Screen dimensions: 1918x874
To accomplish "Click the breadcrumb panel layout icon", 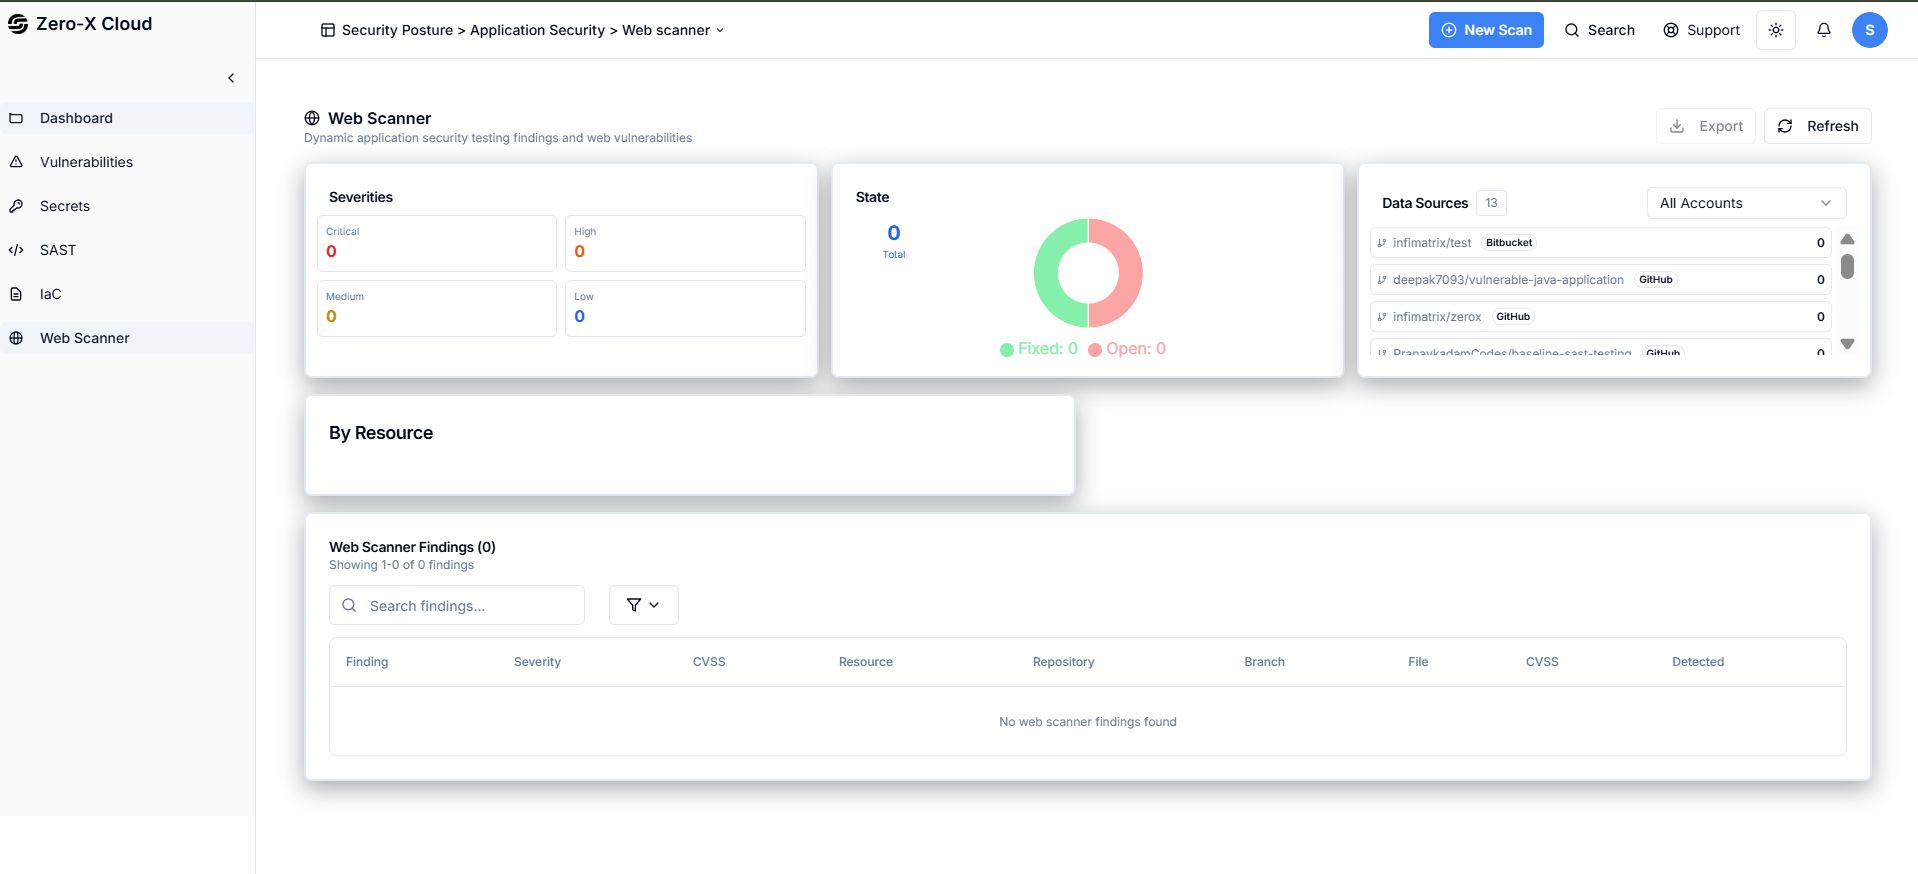I will tap(328, 30).
